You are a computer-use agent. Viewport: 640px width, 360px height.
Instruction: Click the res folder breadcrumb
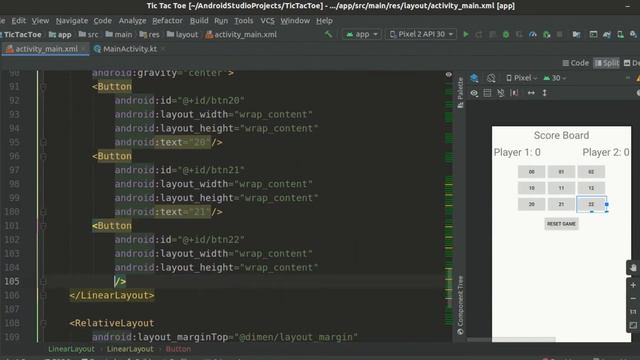click(149, 35)
